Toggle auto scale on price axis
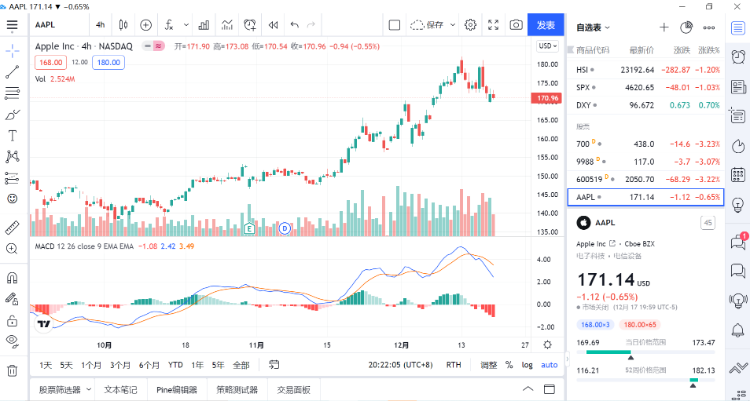The height and width of the screenshot is (401, 750). 549,365
